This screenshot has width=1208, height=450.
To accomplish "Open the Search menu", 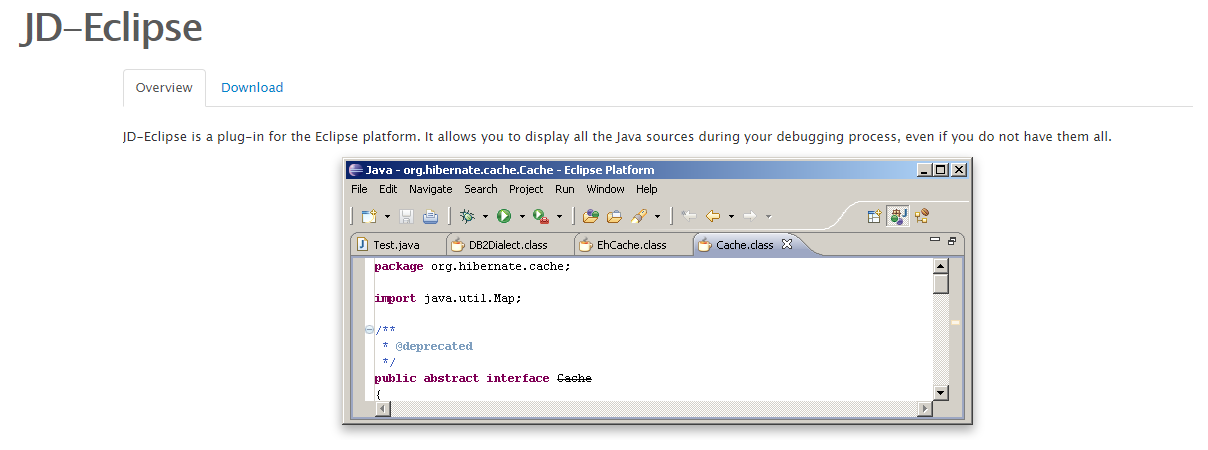I will point(480,189).
